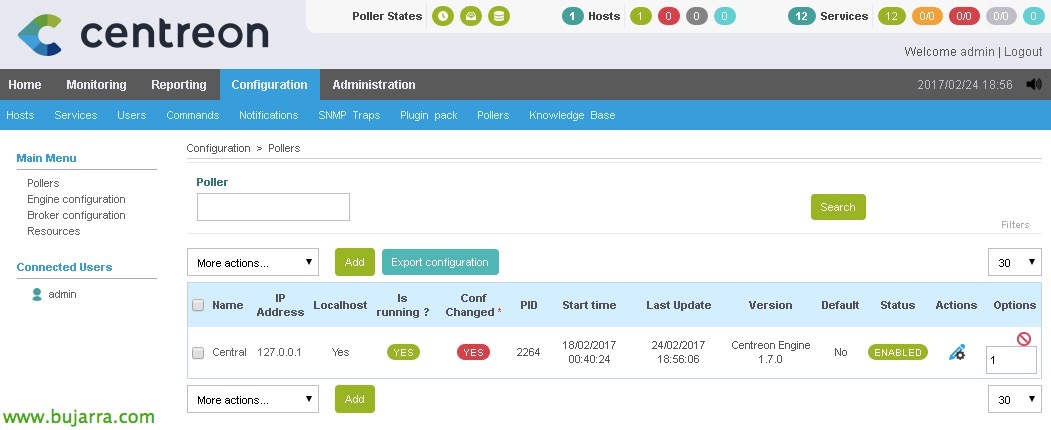Click the Logout link
This screenshot has width=1051, height=430.
[x=1023, y=52]
